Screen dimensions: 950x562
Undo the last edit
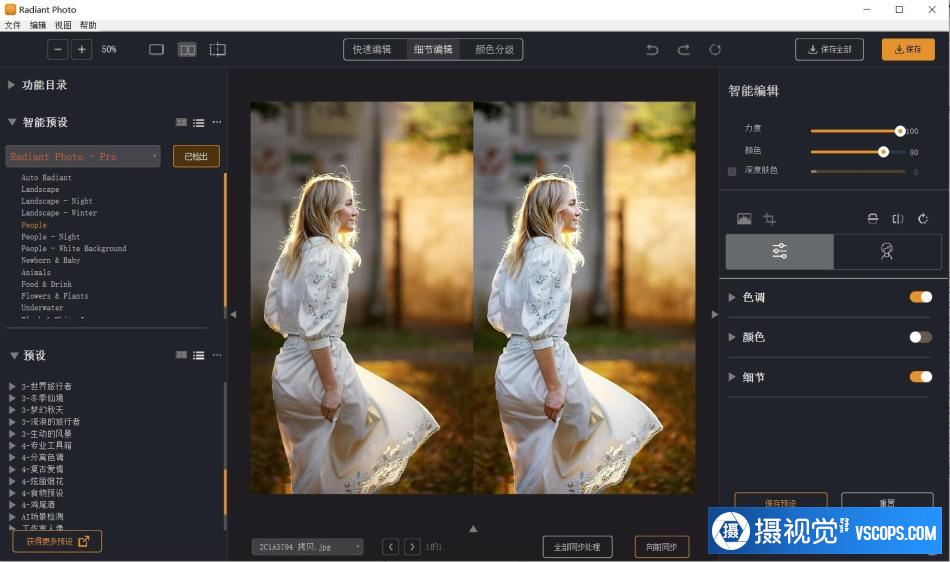click(653, 50)
